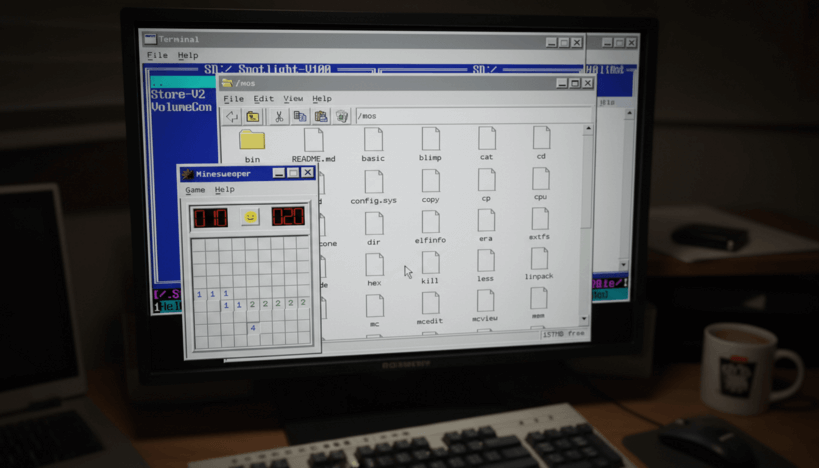
Task: Click the scissors cut icon
Action: pos(278,116)
